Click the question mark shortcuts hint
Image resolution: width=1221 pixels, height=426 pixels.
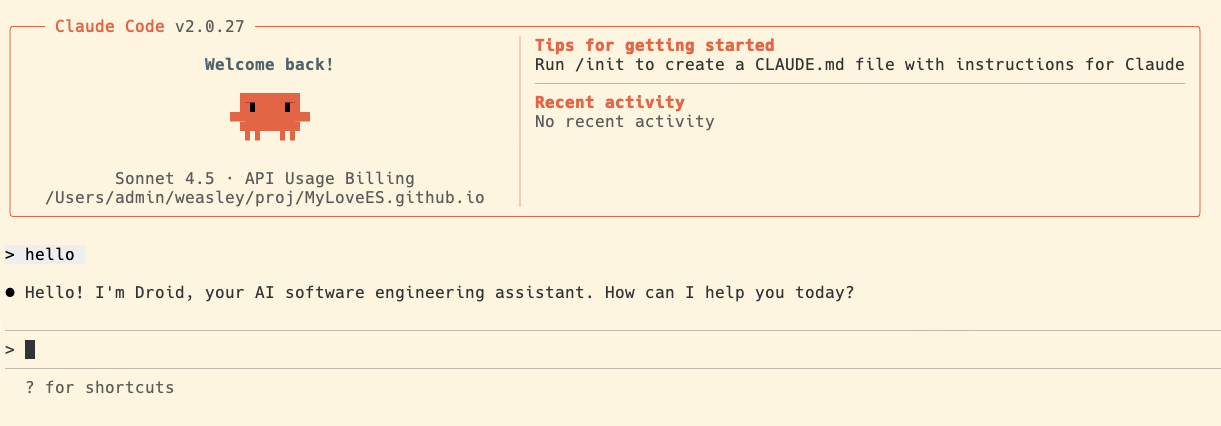coord(30,387)
